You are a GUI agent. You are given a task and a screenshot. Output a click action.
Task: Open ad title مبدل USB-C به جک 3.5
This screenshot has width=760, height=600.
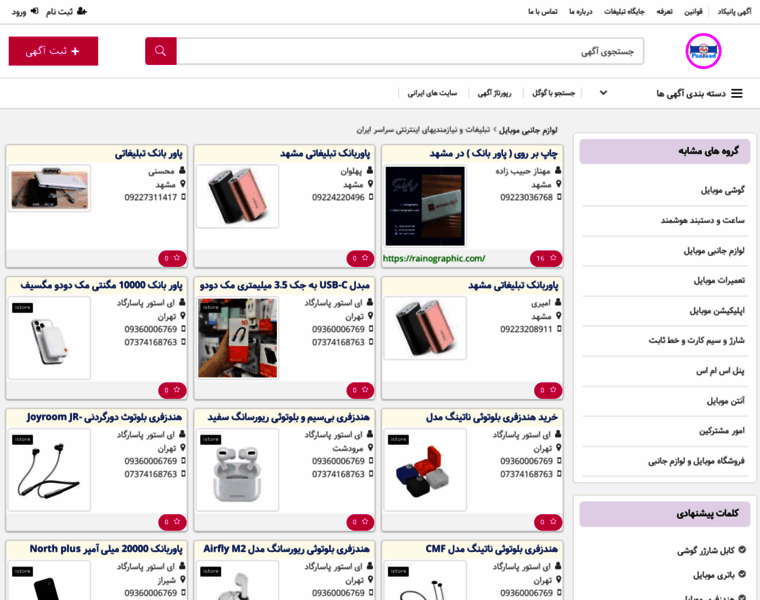click(x=285, y=285)
